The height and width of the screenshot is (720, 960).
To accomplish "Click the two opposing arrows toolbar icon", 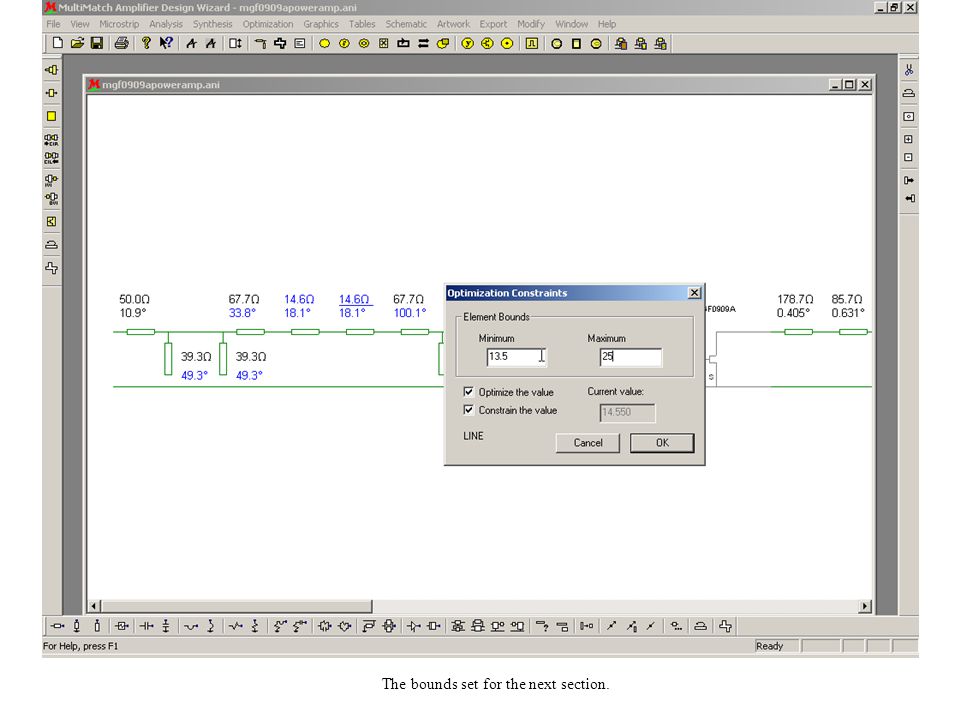I will pyautogui.click(x=423, y=43).
